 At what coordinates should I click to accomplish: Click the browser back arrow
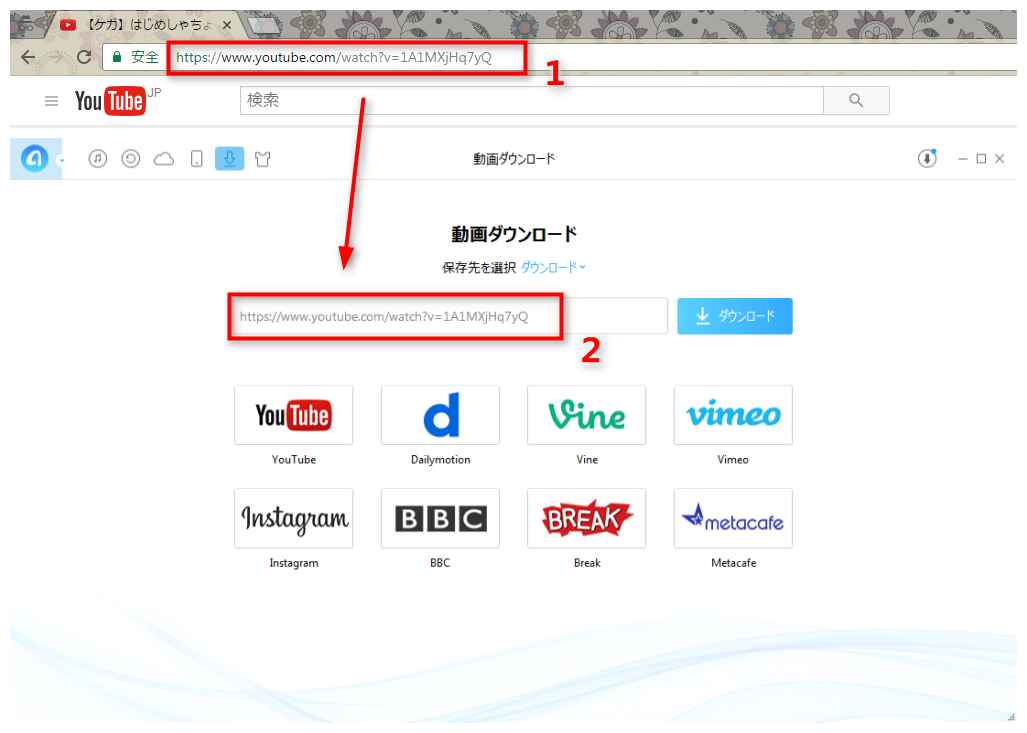28,57
